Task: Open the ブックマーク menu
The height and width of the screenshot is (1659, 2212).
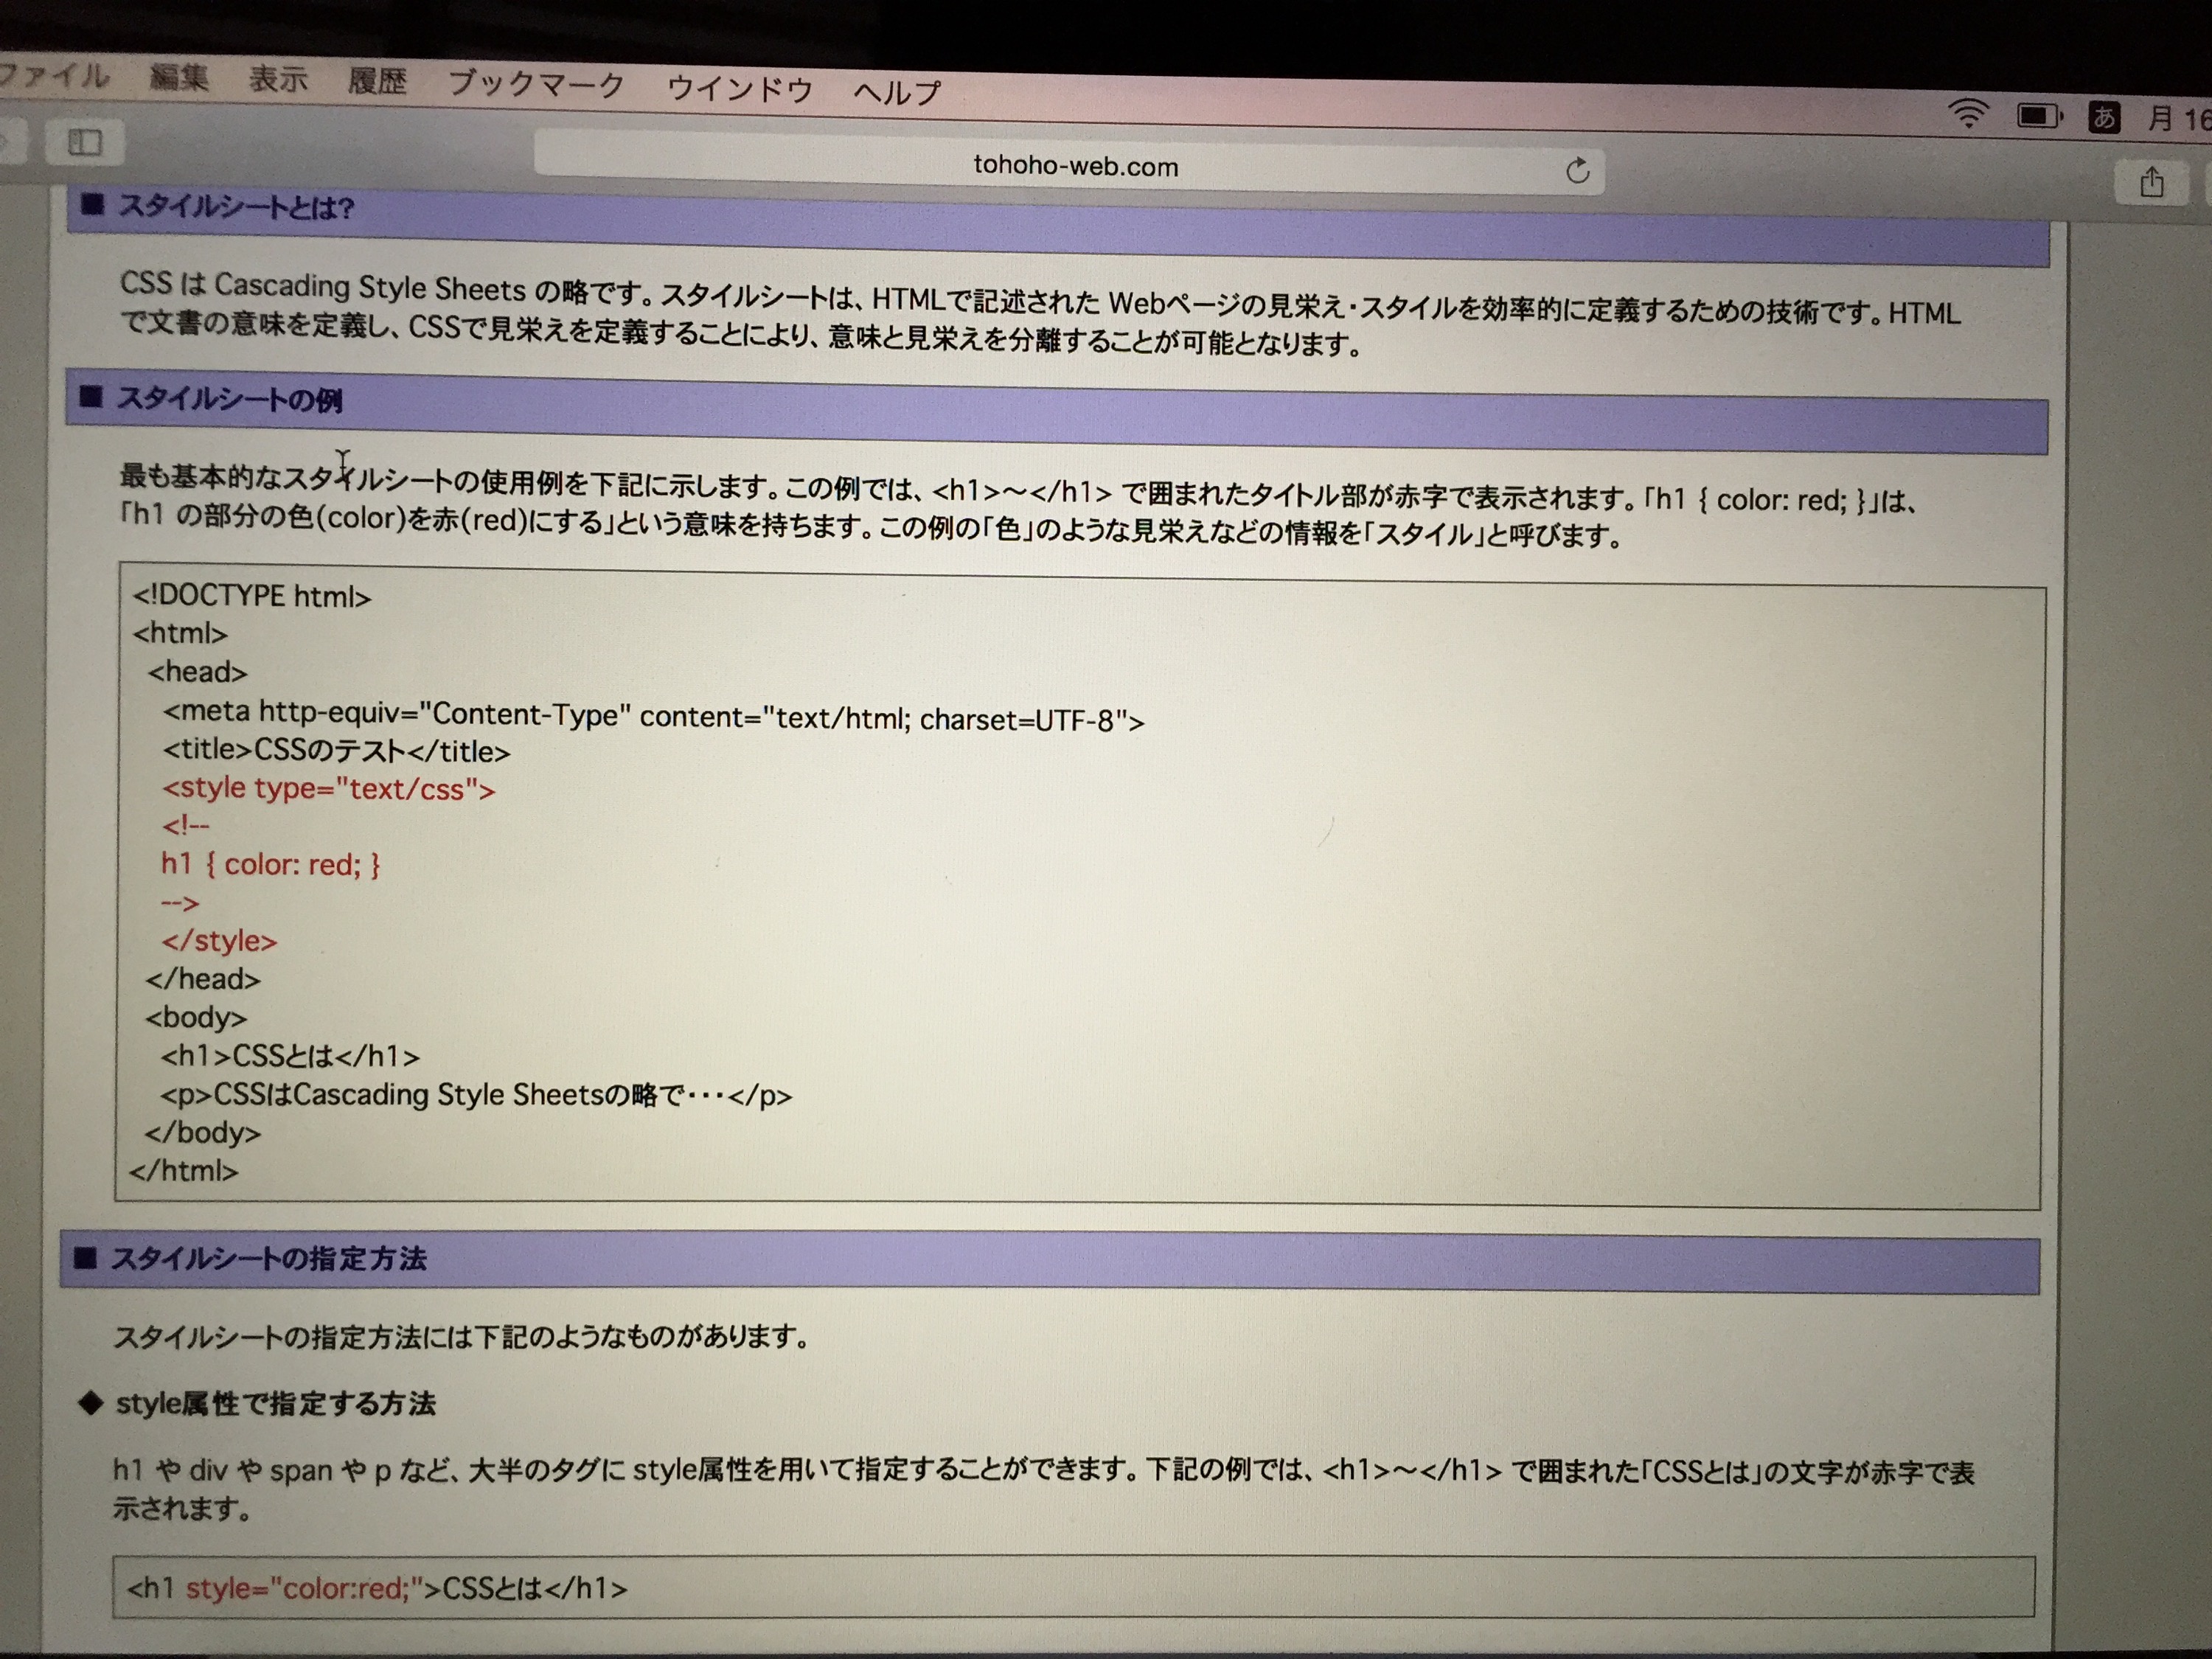Action: click(536, 84)
